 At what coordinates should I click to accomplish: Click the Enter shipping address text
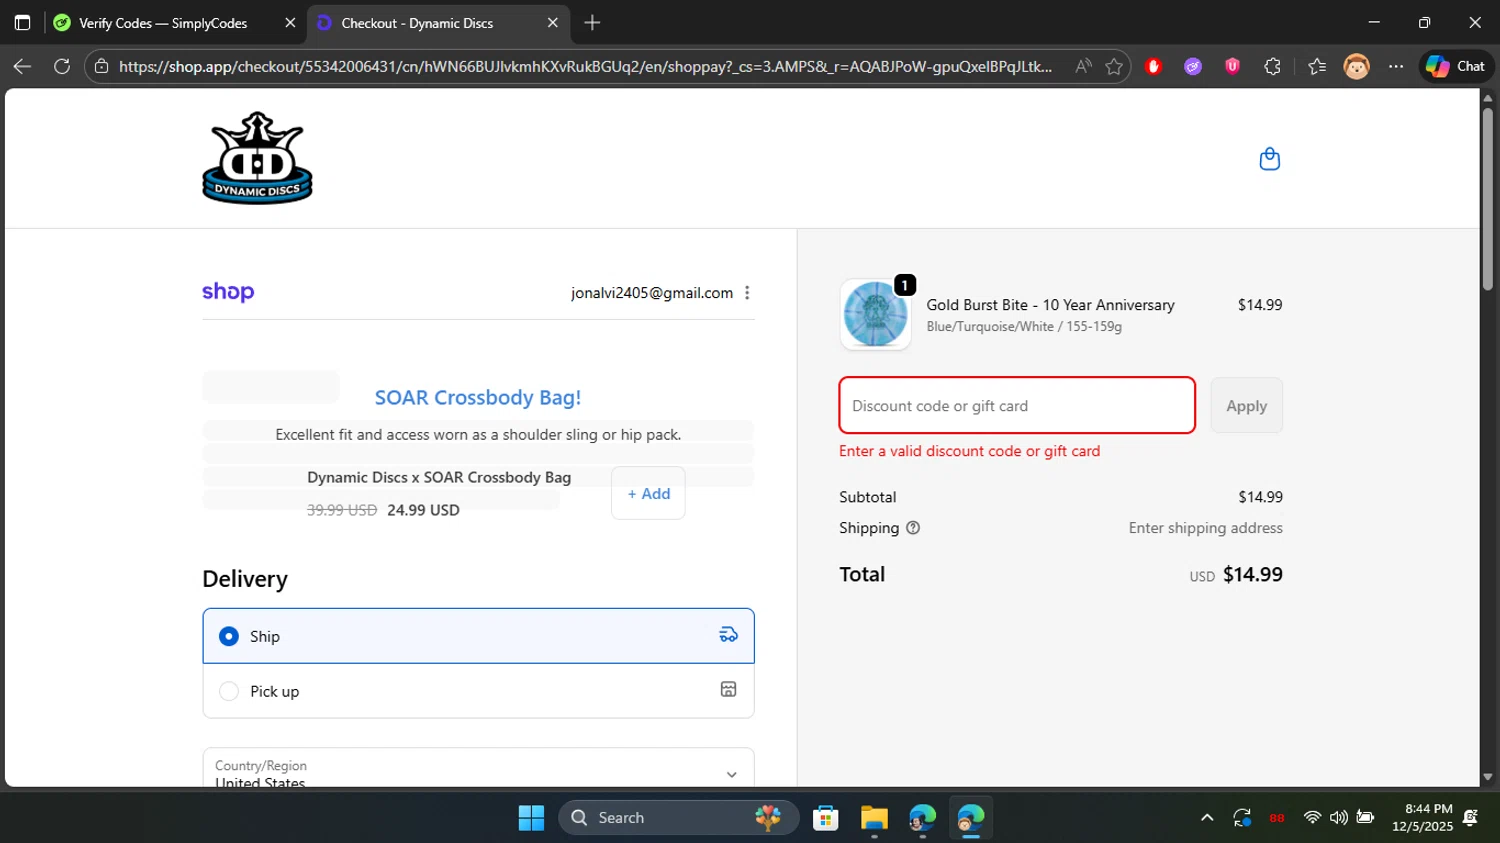pyautogui.click(x=1205, y=528)
